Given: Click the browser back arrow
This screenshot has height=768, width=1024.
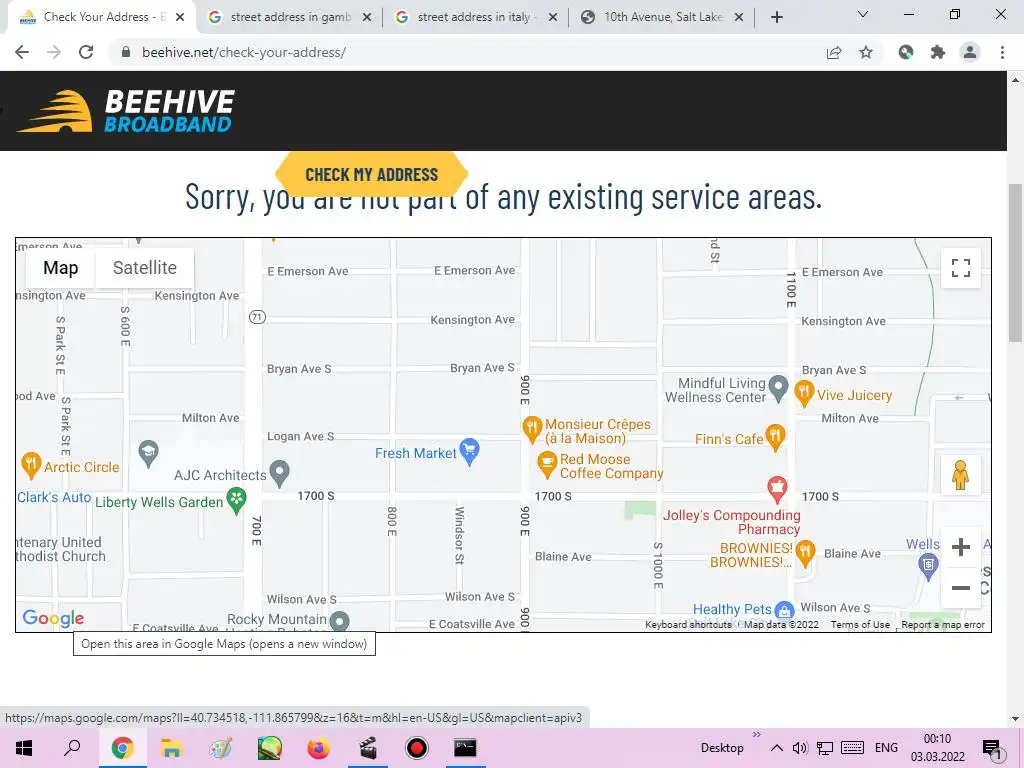Looking at the screenshot, I should click(x=22, y=52).
